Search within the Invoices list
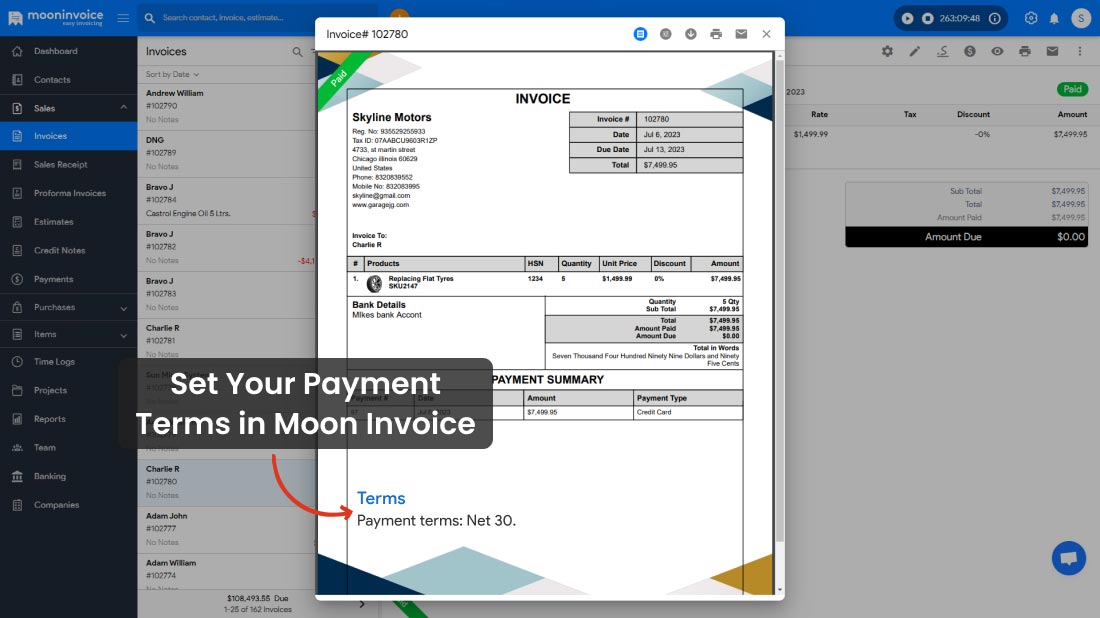This screenshot has height=618, width=1100. pyautogui.click(x=297, y=52)
